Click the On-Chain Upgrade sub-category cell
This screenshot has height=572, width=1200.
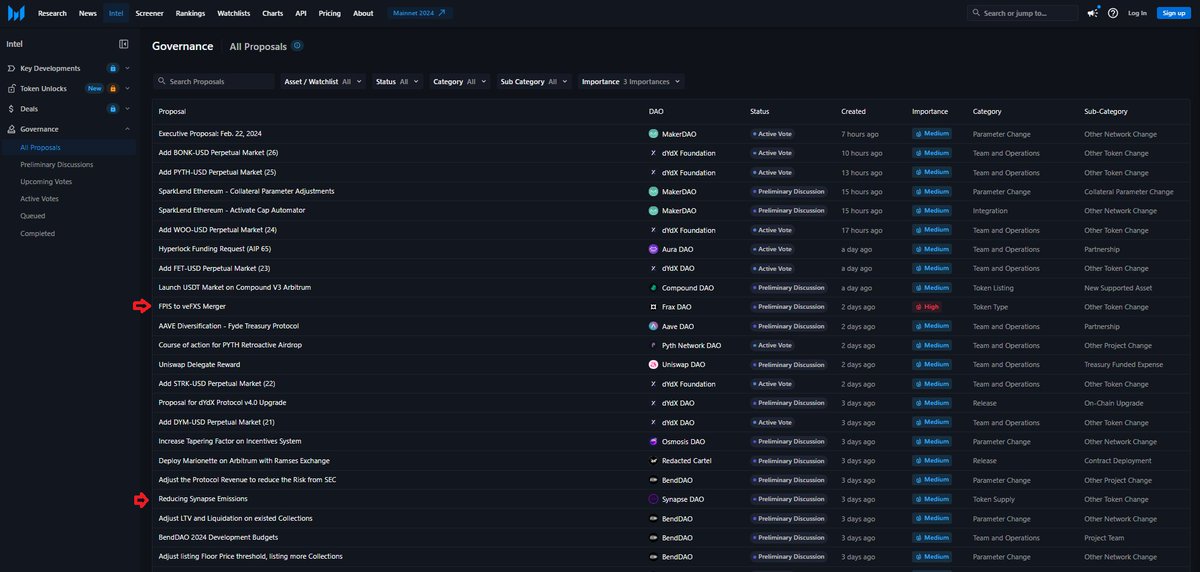[x=1114, y=403]
